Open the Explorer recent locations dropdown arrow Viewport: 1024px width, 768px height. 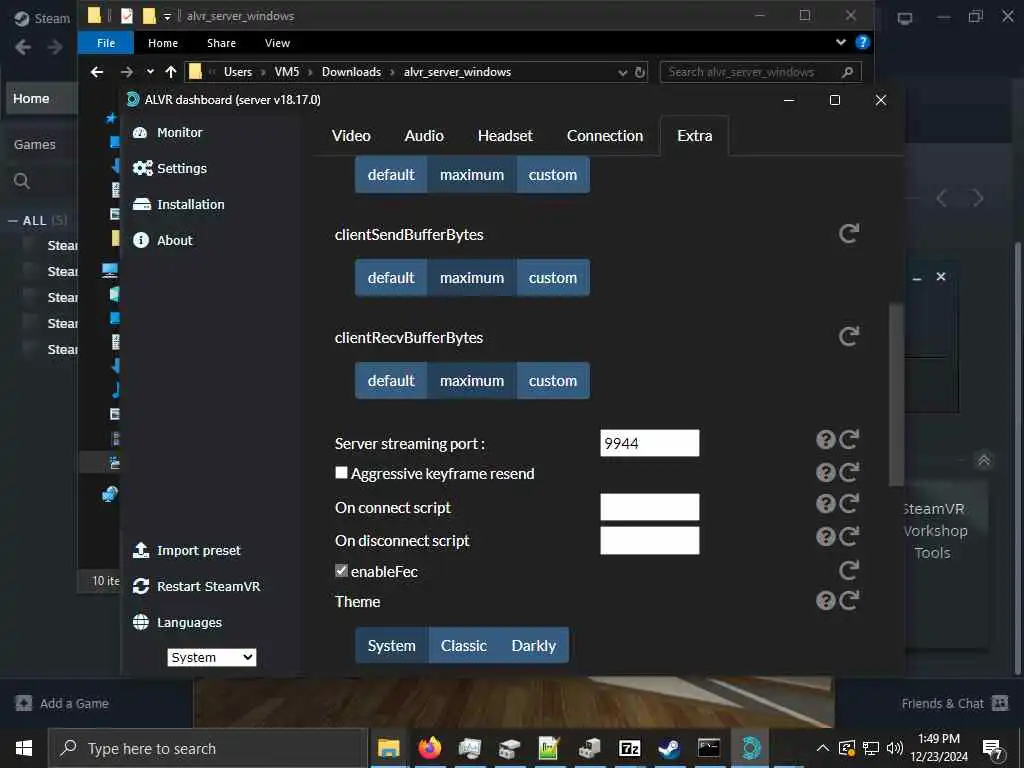150,72
